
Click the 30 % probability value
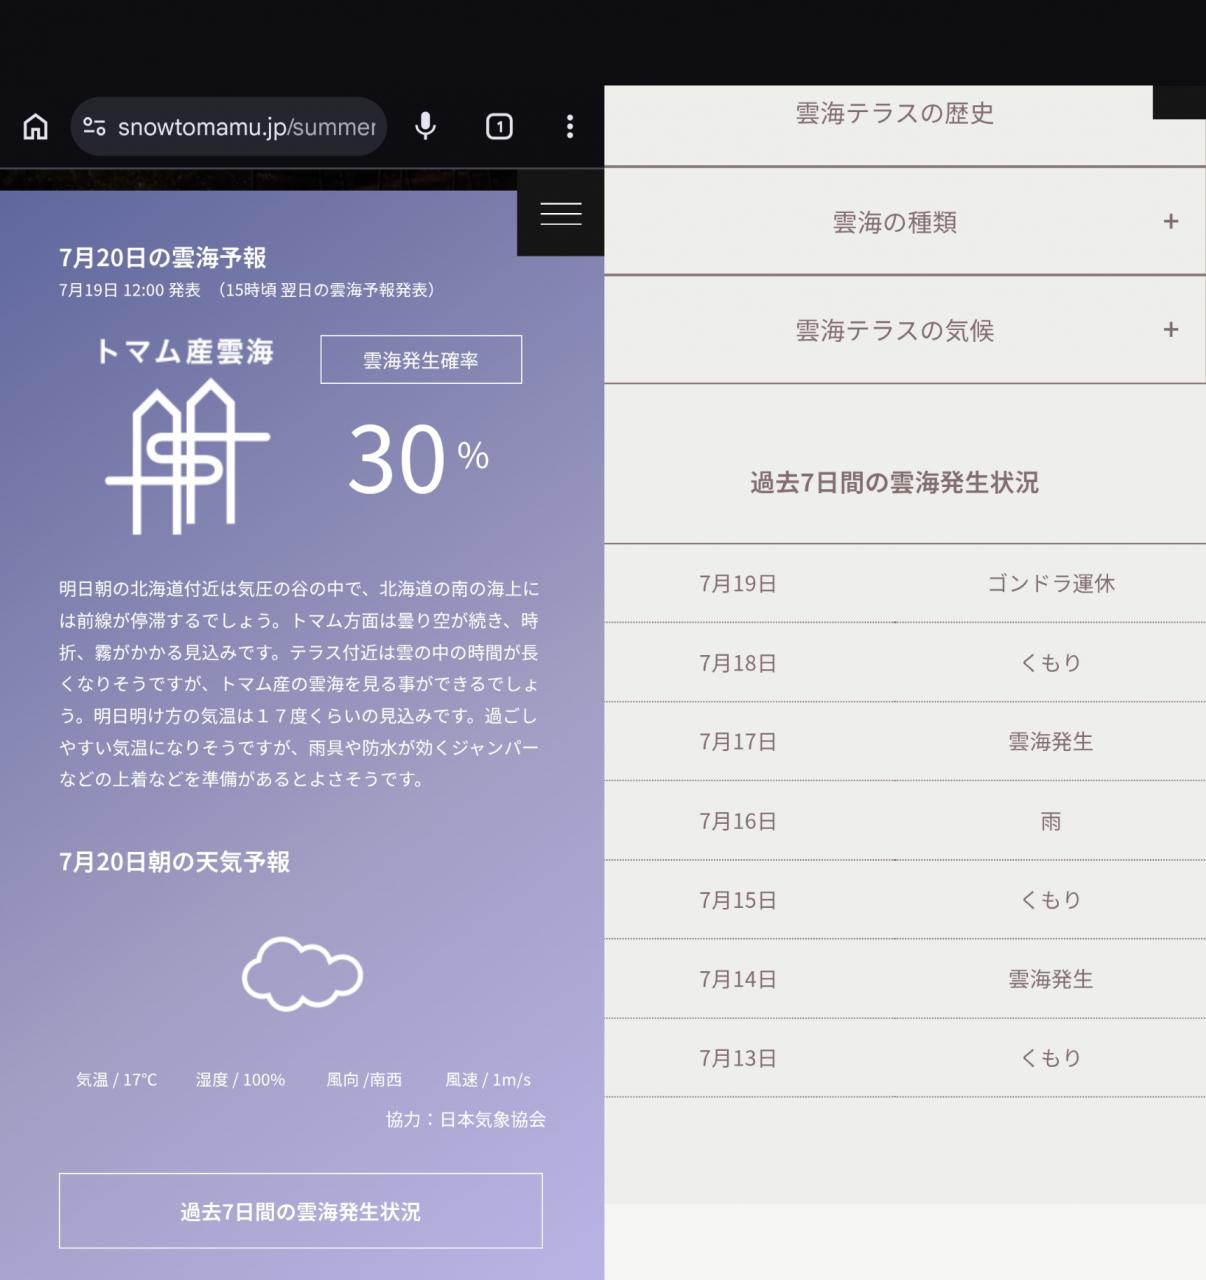click(x=419, y=460)
